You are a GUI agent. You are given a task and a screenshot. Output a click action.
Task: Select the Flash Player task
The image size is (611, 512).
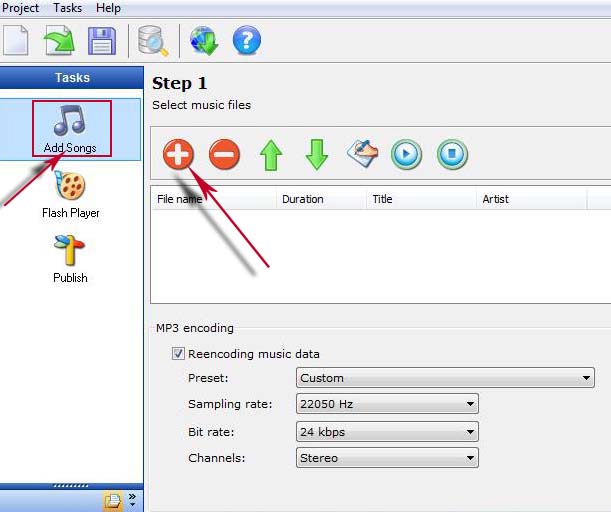[x=70, y=194]
